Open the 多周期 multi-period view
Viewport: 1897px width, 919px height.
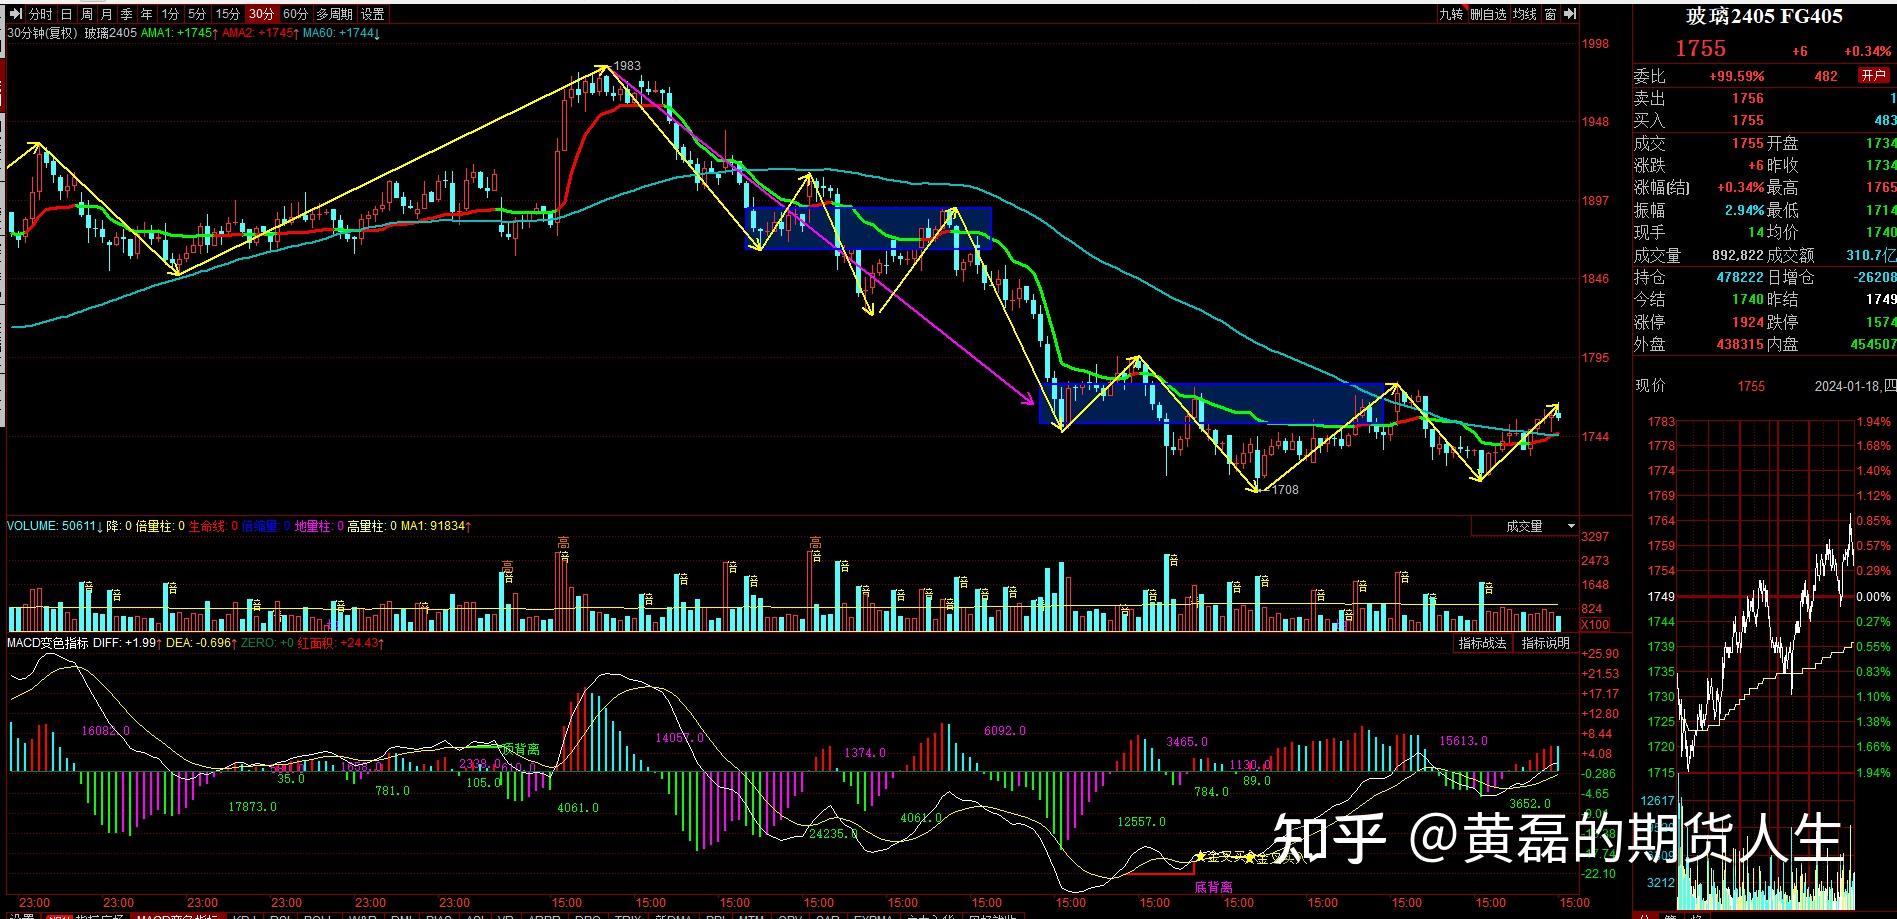(x=334, y=14)
